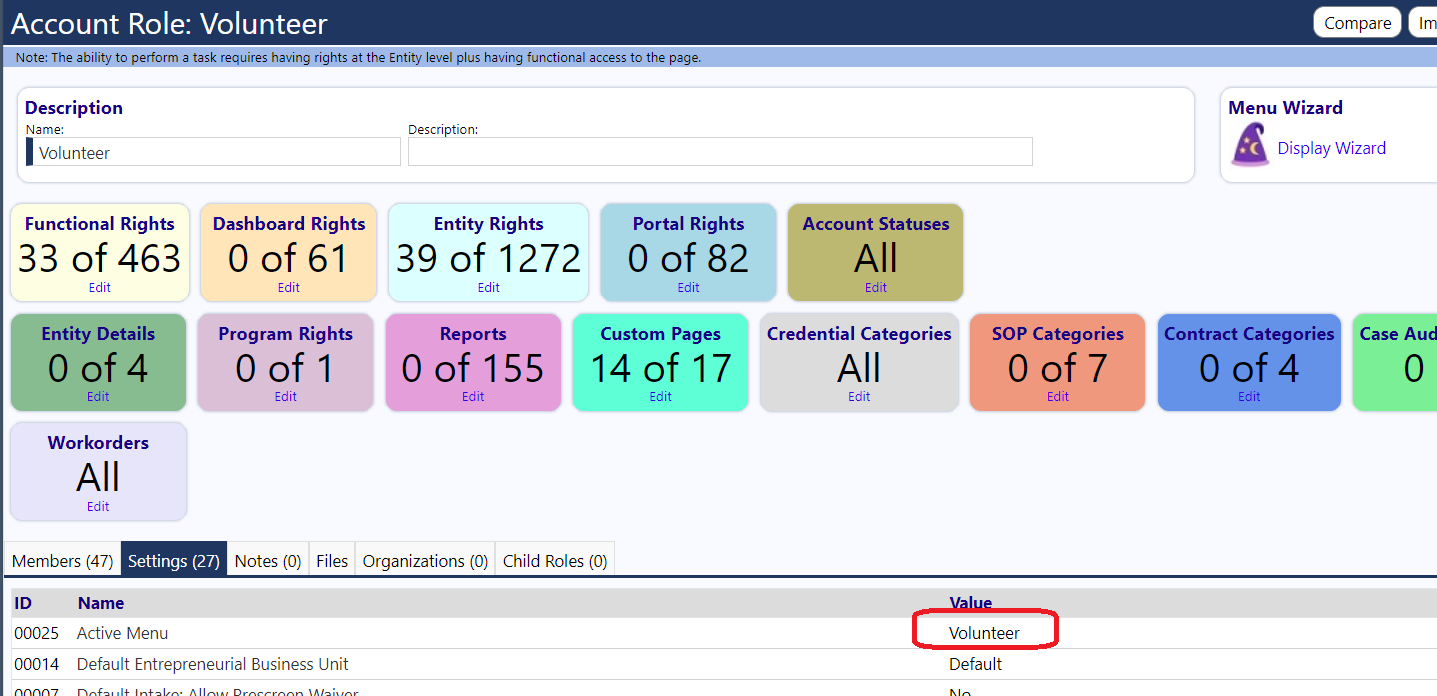Edit SOP Categories card

(1058, 396)
